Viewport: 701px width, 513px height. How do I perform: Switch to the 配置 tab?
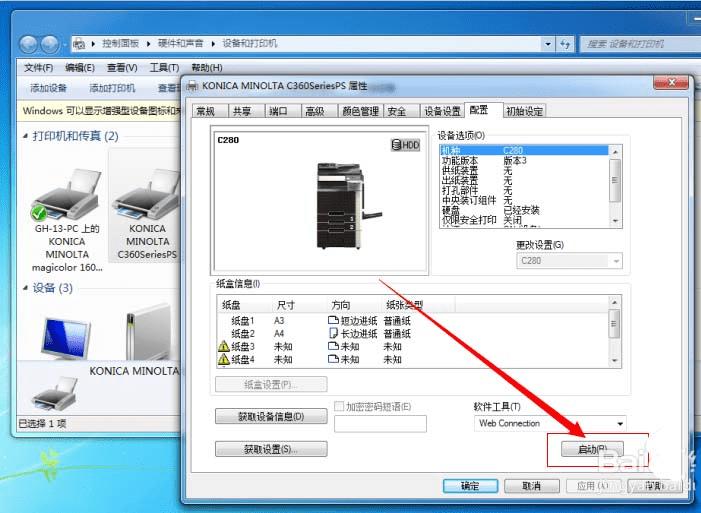[484, 110]
